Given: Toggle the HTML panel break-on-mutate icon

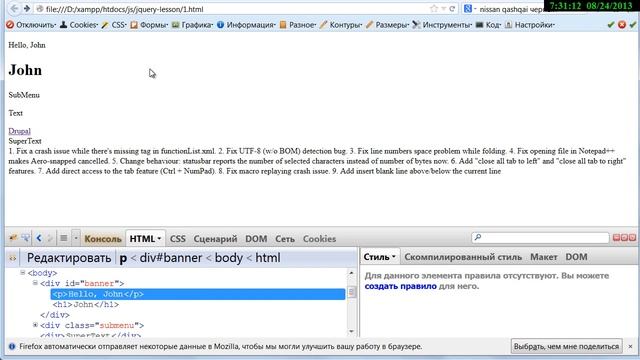Looking at the screenshot, I should (13, 258).
